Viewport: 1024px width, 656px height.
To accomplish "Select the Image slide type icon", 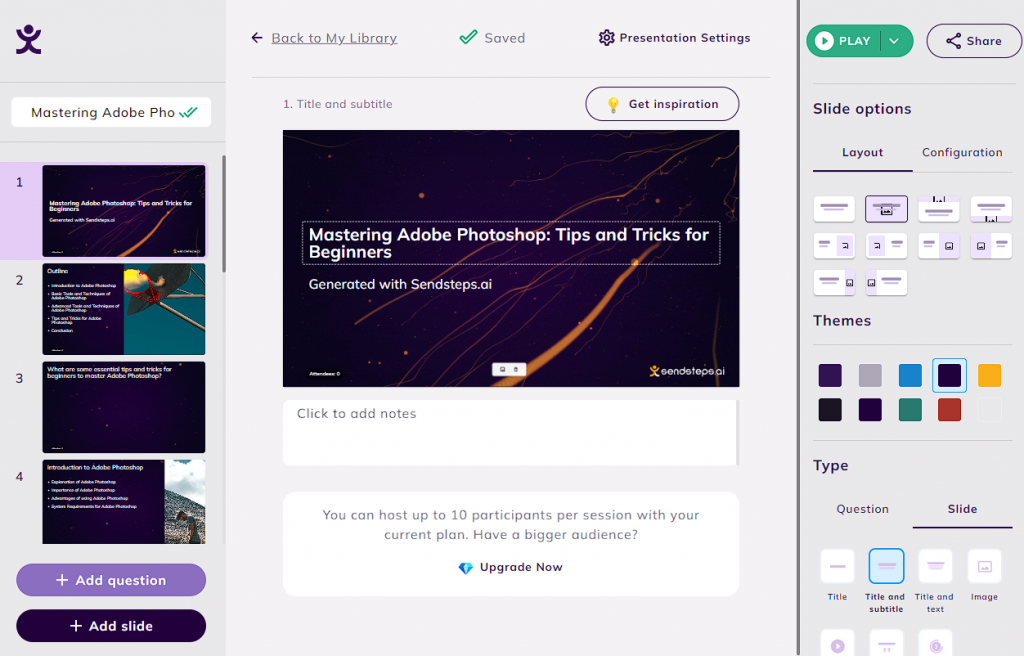I will pyautogui.click(x=984, y=566).
